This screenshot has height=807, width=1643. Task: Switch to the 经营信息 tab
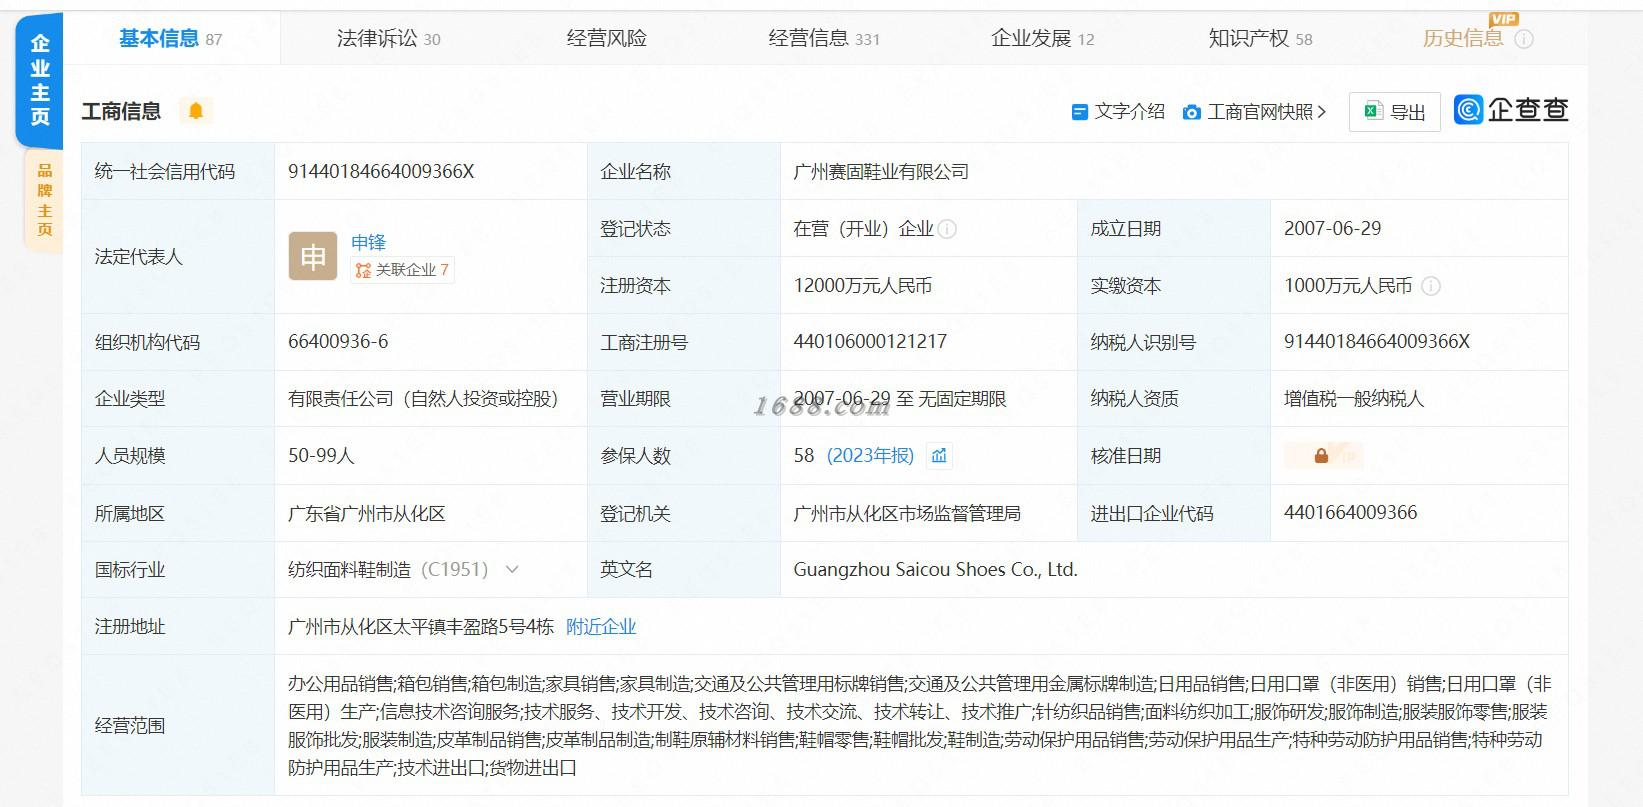pos(824,38)
